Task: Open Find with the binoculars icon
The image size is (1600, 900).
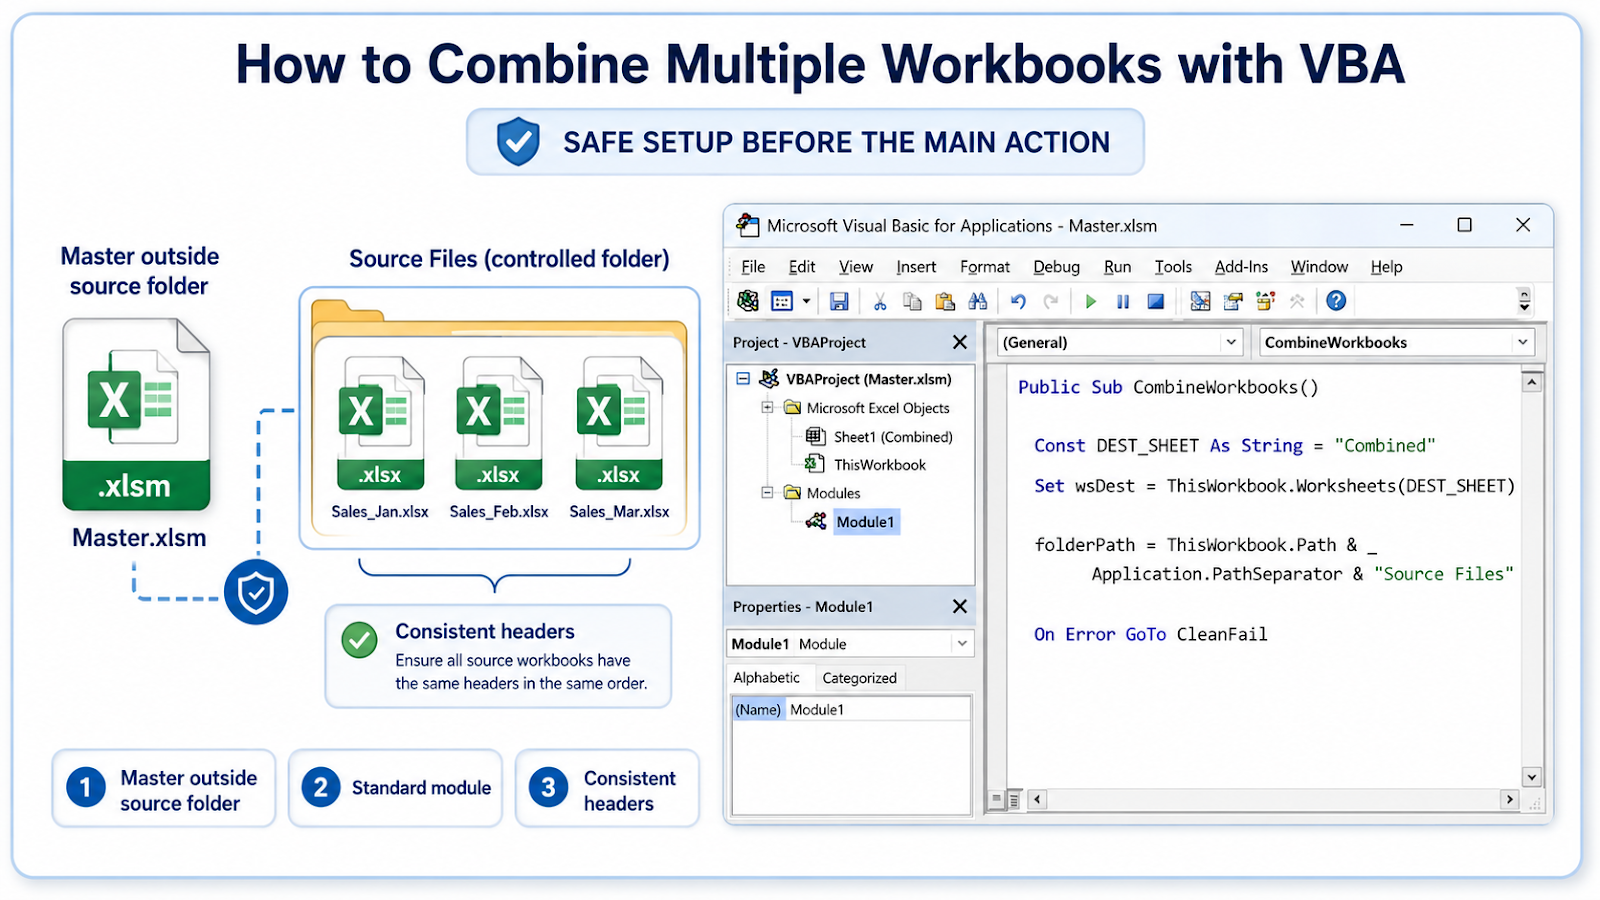Action: coord(978,301)
